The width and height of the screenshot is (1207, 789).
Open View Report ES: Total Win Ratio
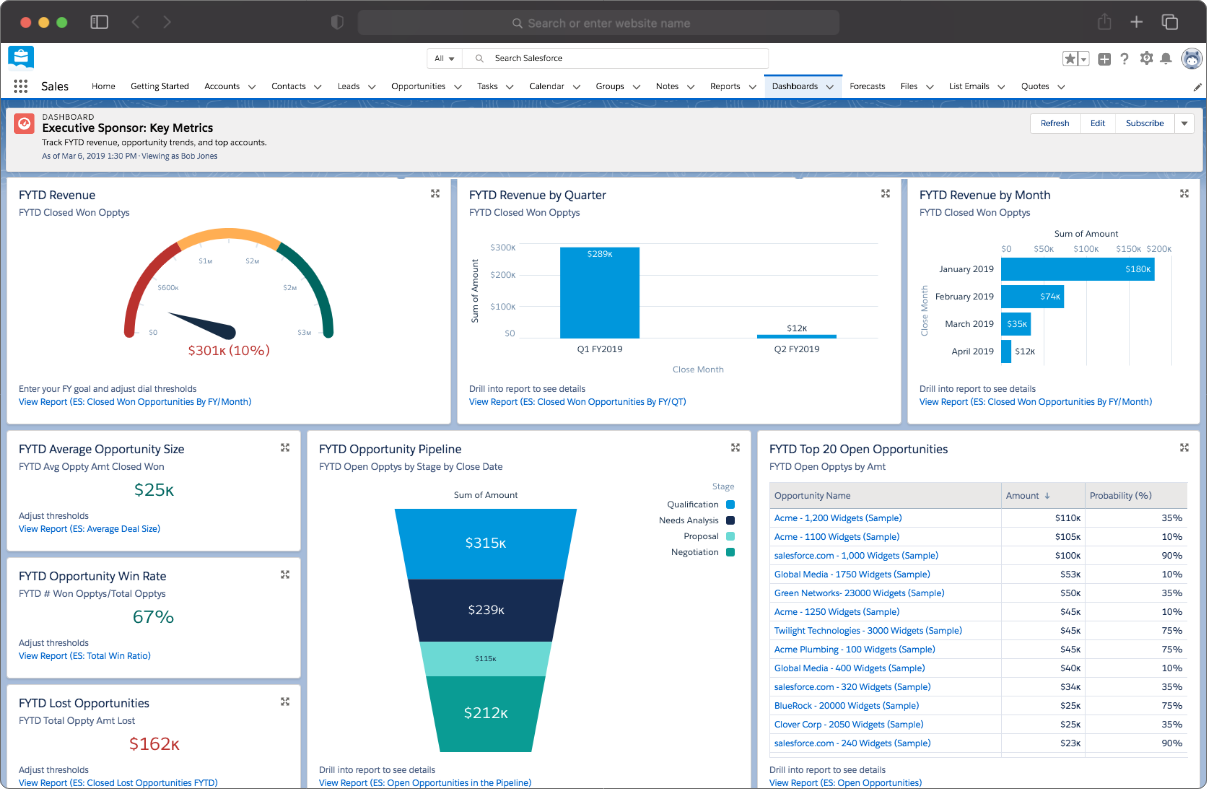[x=87, y=656]
